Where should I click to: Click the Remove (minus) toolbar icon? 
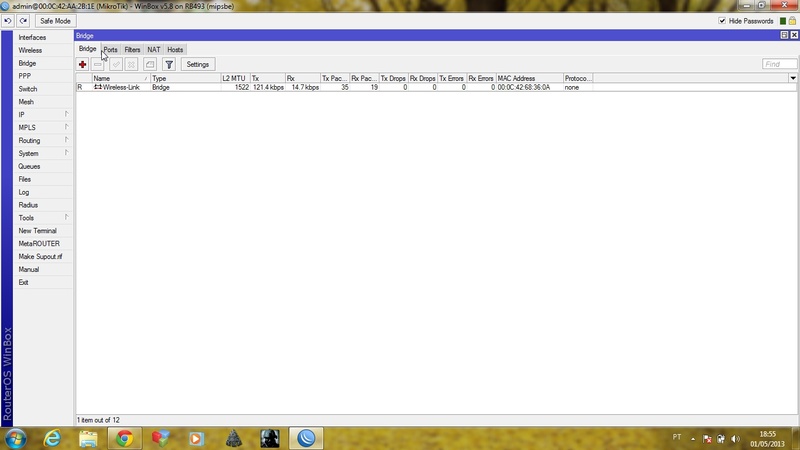click(x=98, y=64)
